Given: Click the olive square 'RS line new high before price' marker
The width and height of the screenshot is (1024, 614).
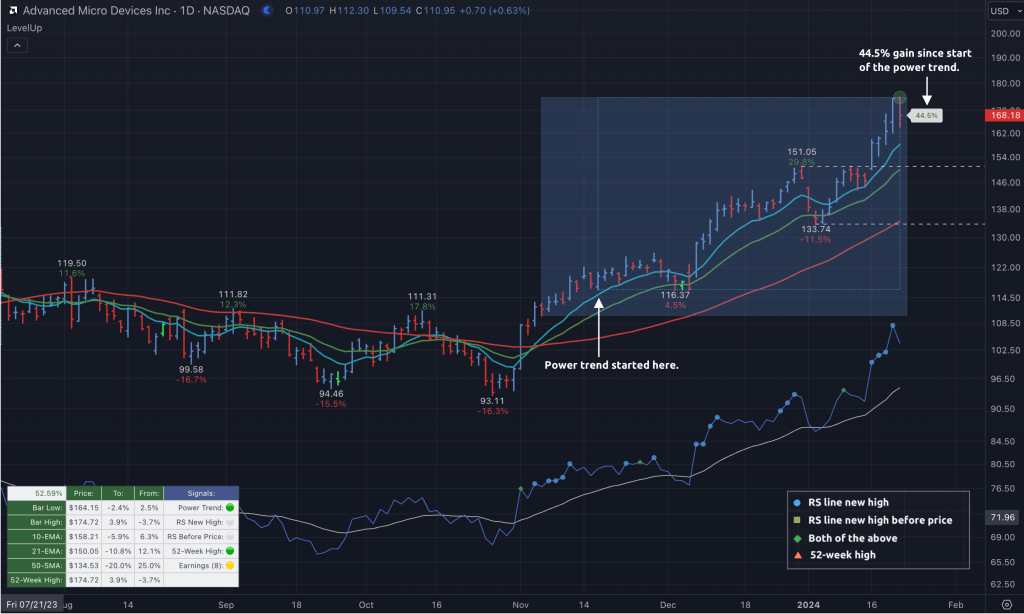Looking at the screenshot, I should pyautogui.click(x=795, y=520).
